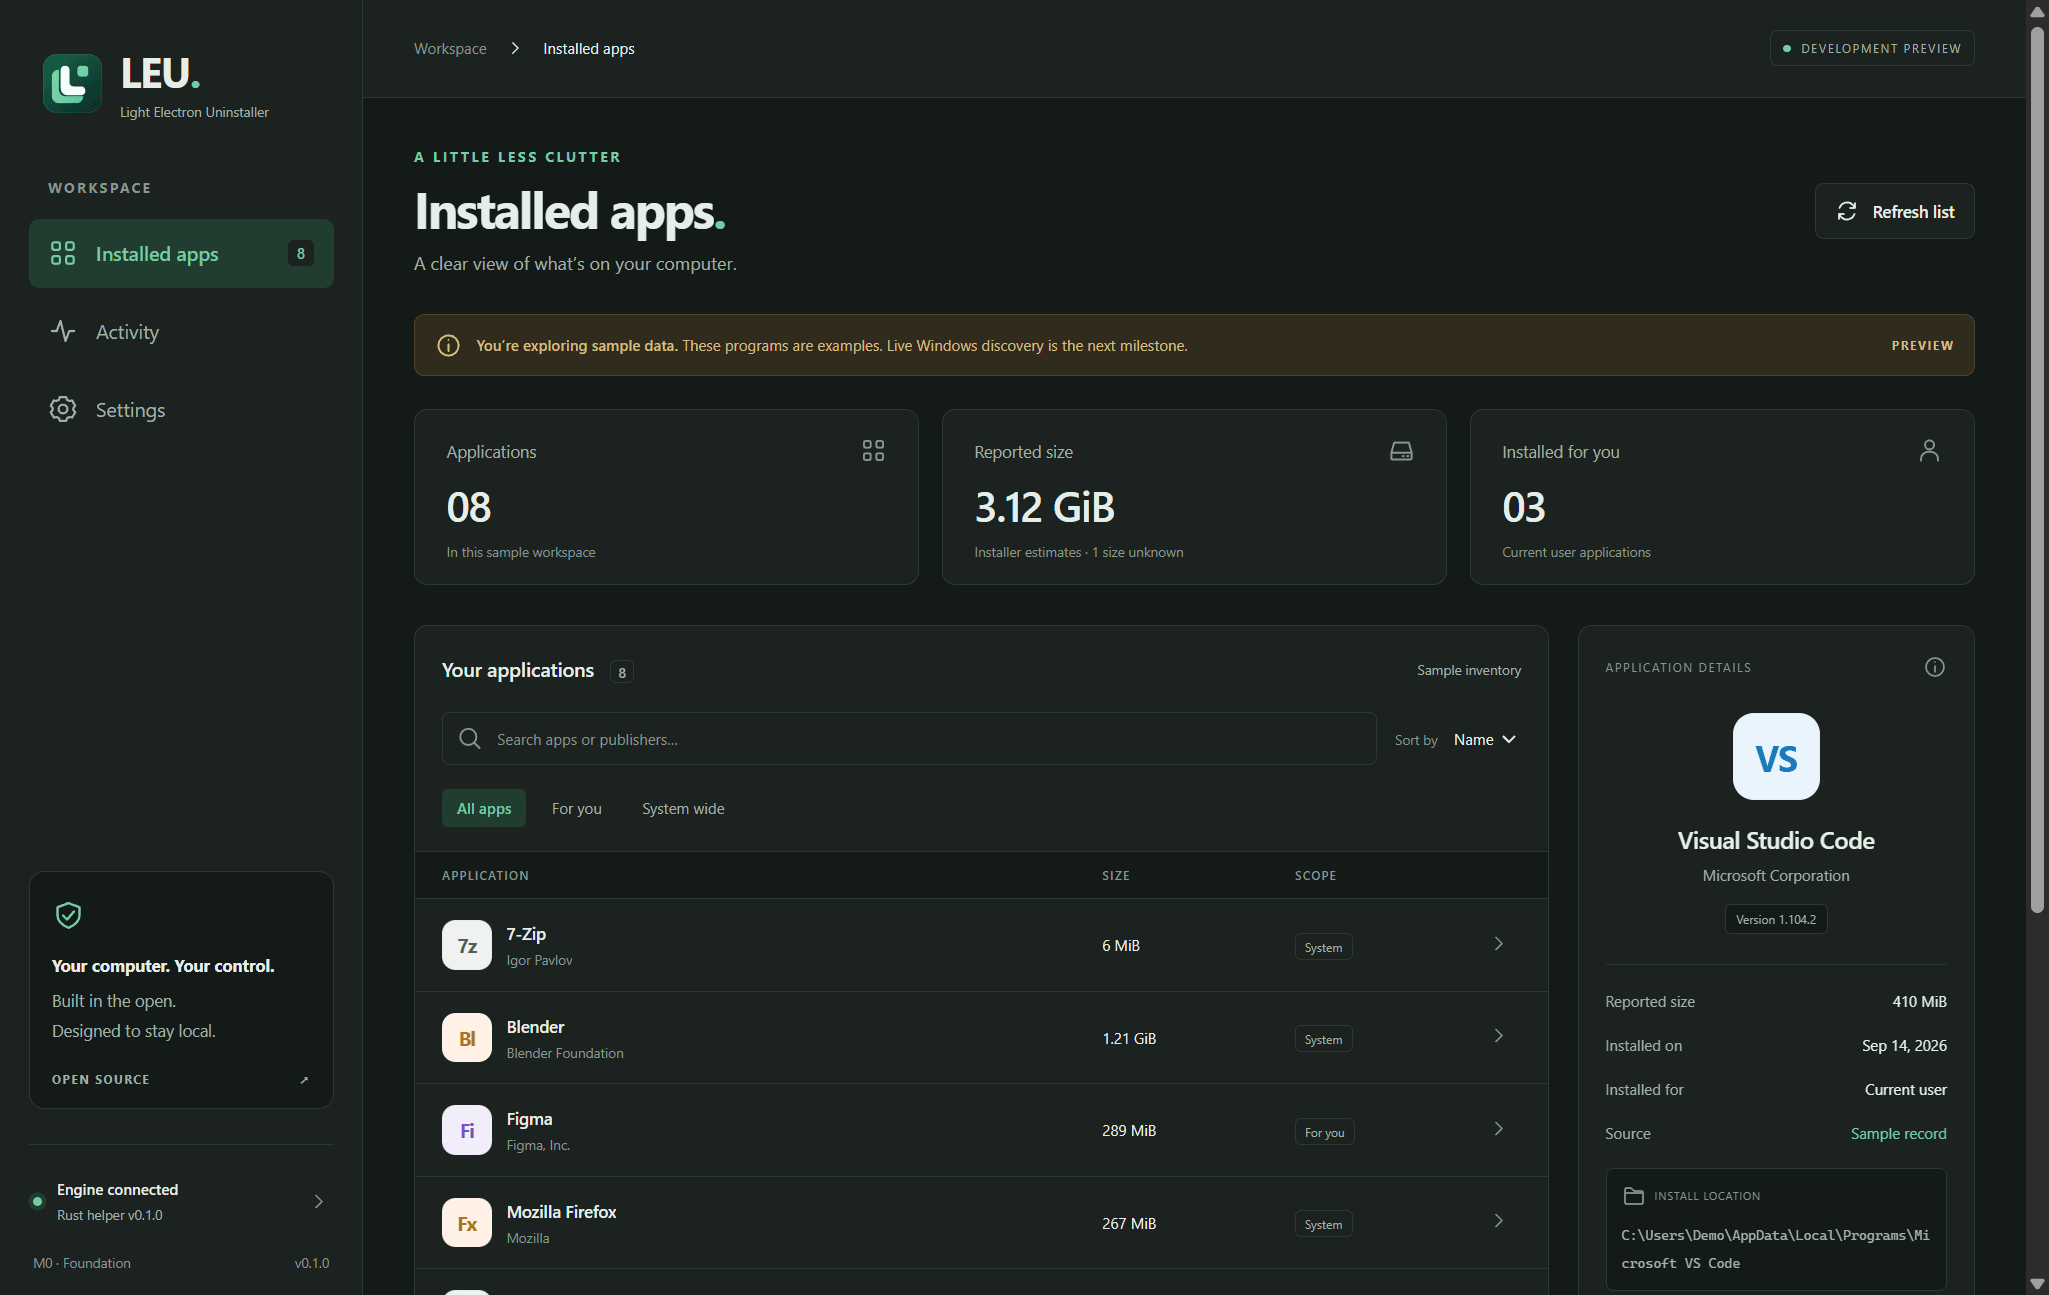Click the For you scope badge for Figma
Image resolution: width=2049 pixels, height=1295 pixels.
coord(1324,1132)
